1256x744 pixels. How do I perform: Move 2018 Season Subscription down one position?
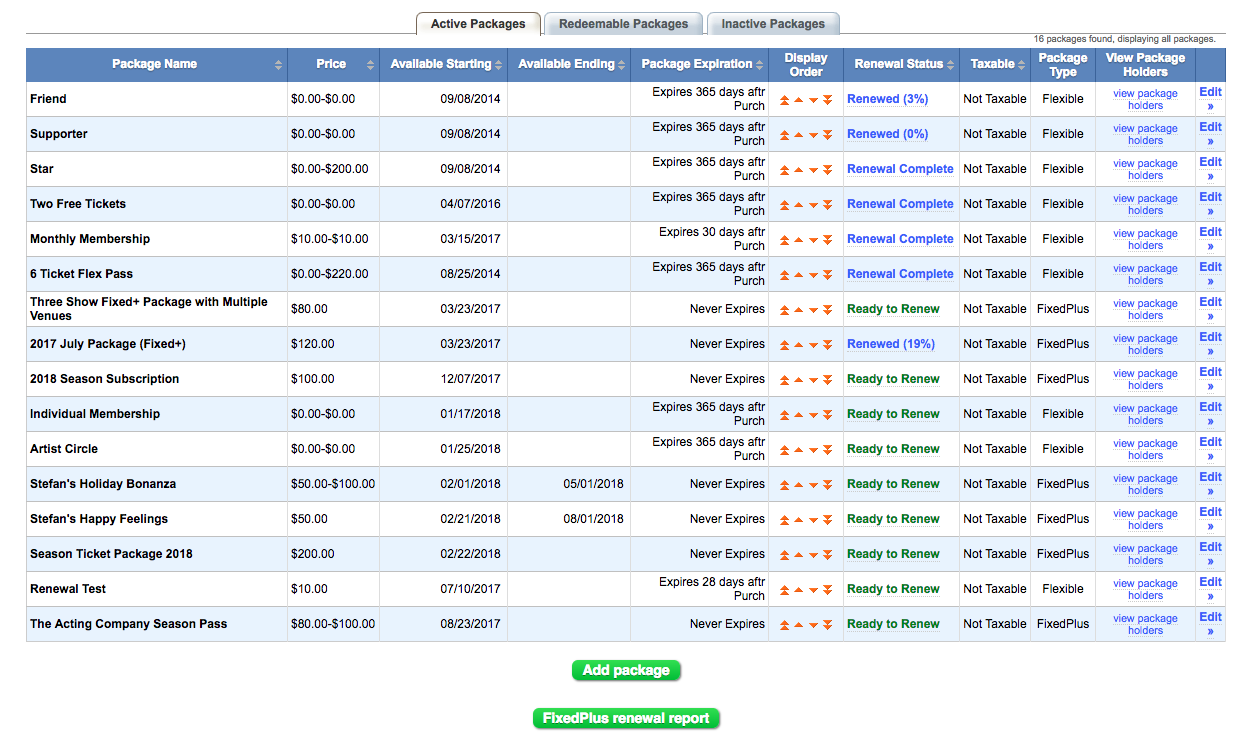click(x=813, y=379)
